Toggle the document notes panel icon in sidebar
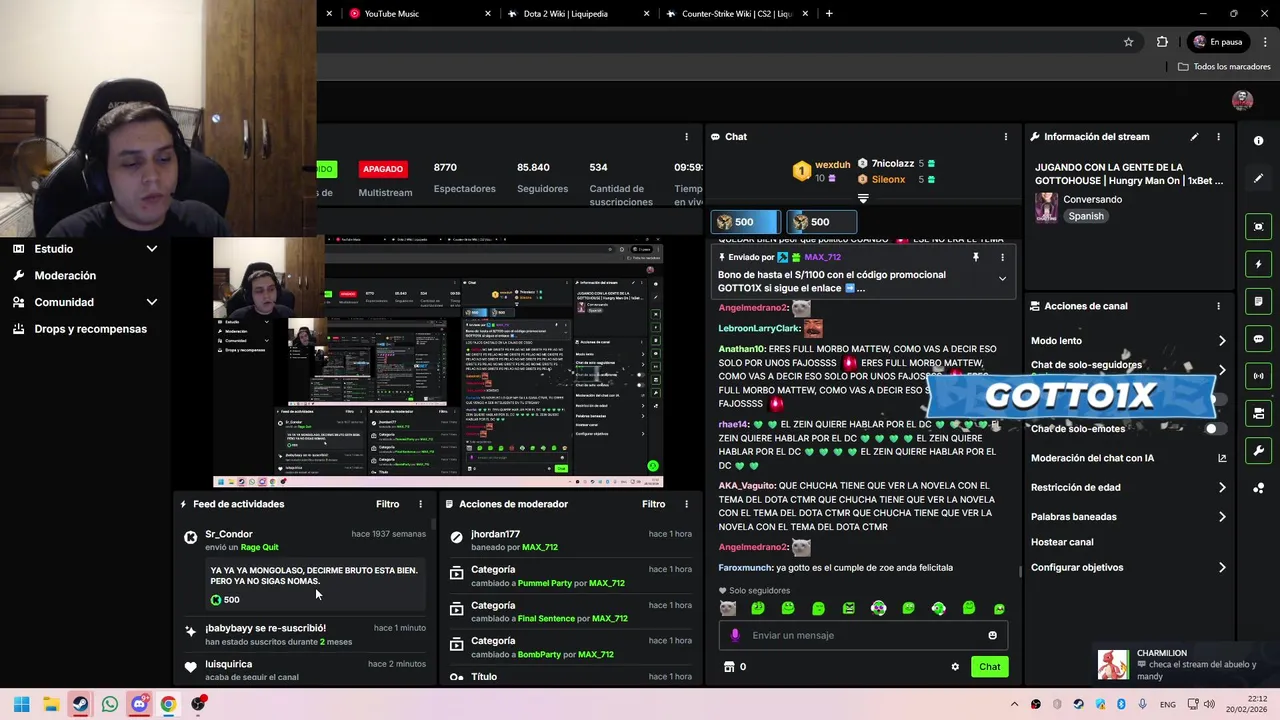Viewport: 1280px width, 720px height. click(1258, 301)
